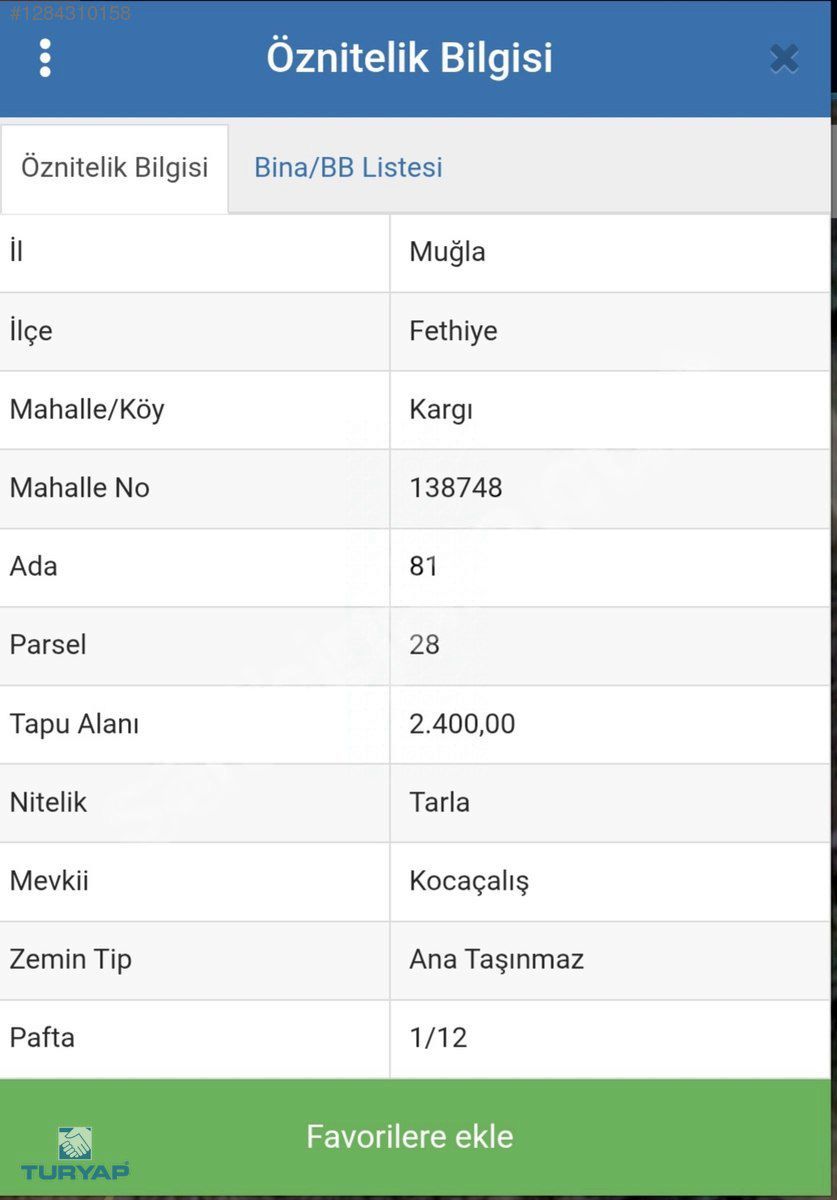Open the three-dot options menu
837x1200 pixels.
click(x=44, y=58)
